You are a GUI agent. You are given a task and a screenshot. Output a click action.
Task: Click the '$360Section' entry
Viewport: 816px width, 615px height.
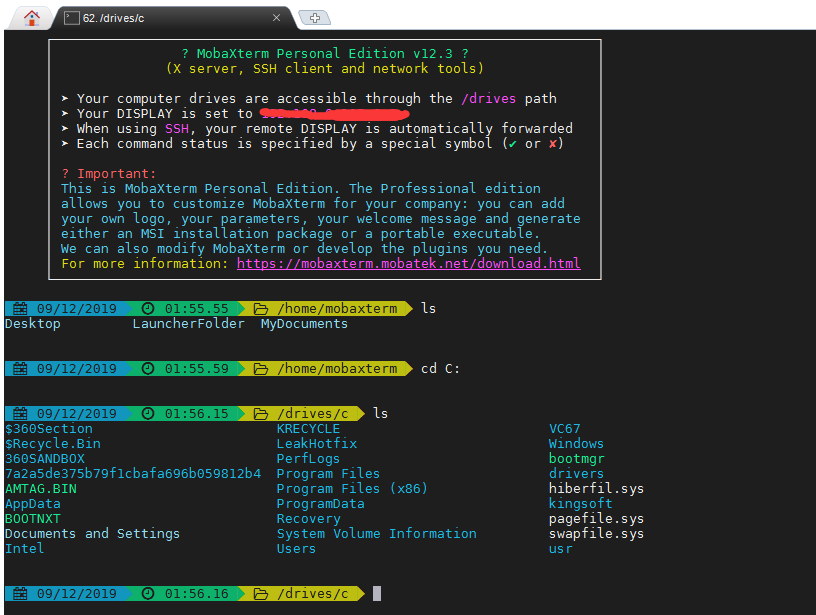(x=49, y=429)
